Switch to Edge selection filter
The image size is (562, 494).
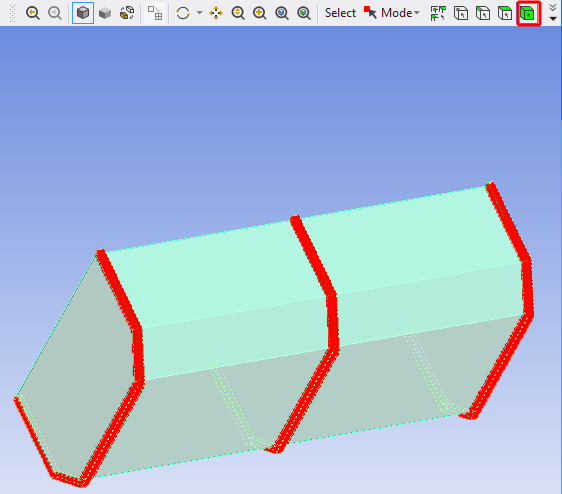pos(483,13)
